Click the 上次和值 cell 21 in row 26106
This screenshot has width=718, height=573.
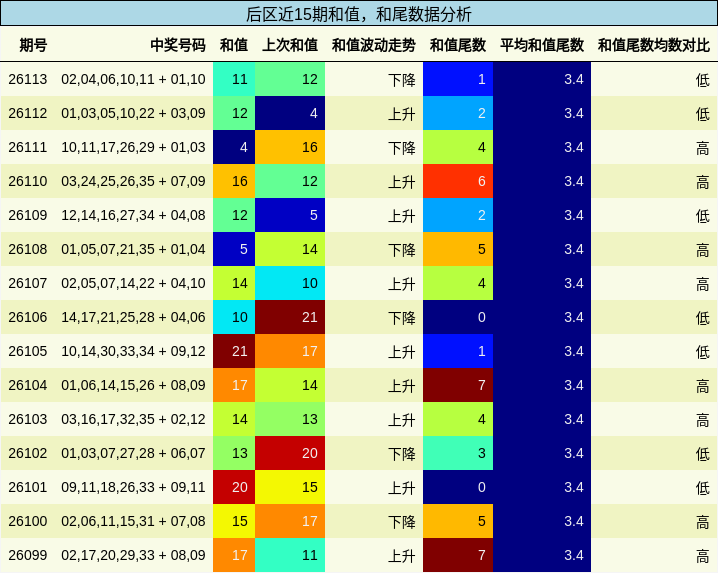290,317
